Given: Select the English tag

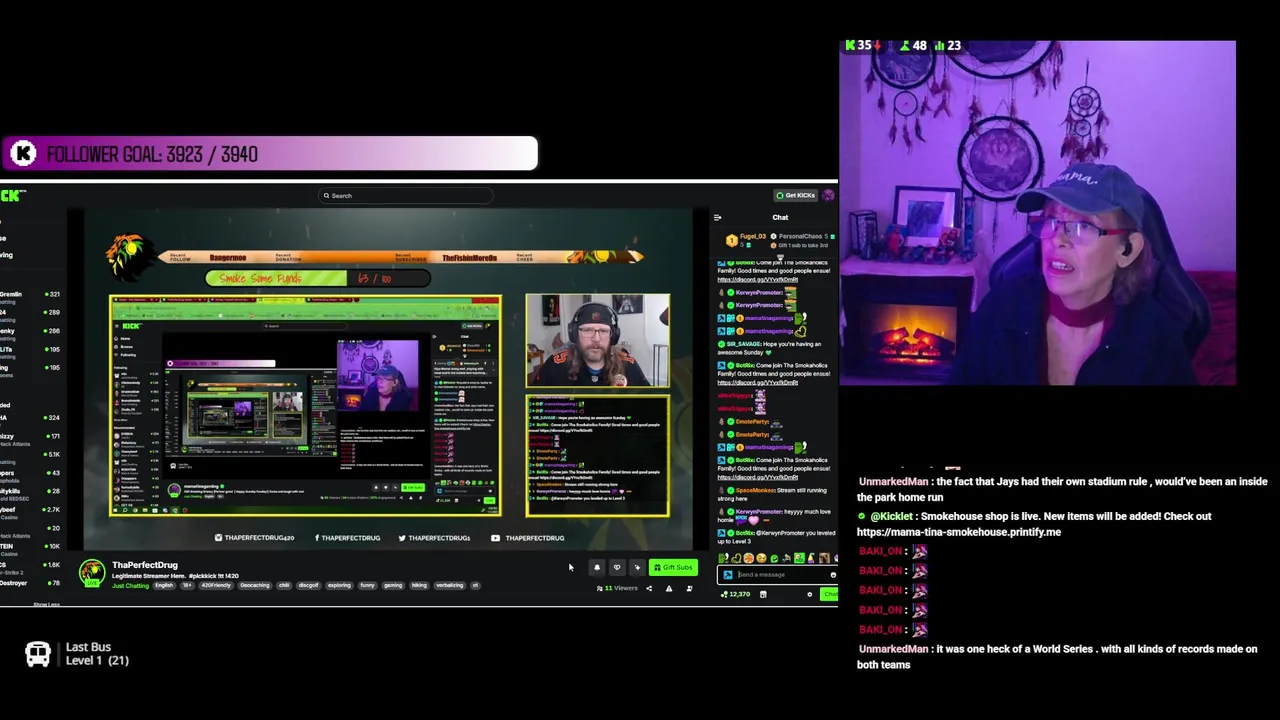Looking at the screenshot, I should click(x=164, y=586).
